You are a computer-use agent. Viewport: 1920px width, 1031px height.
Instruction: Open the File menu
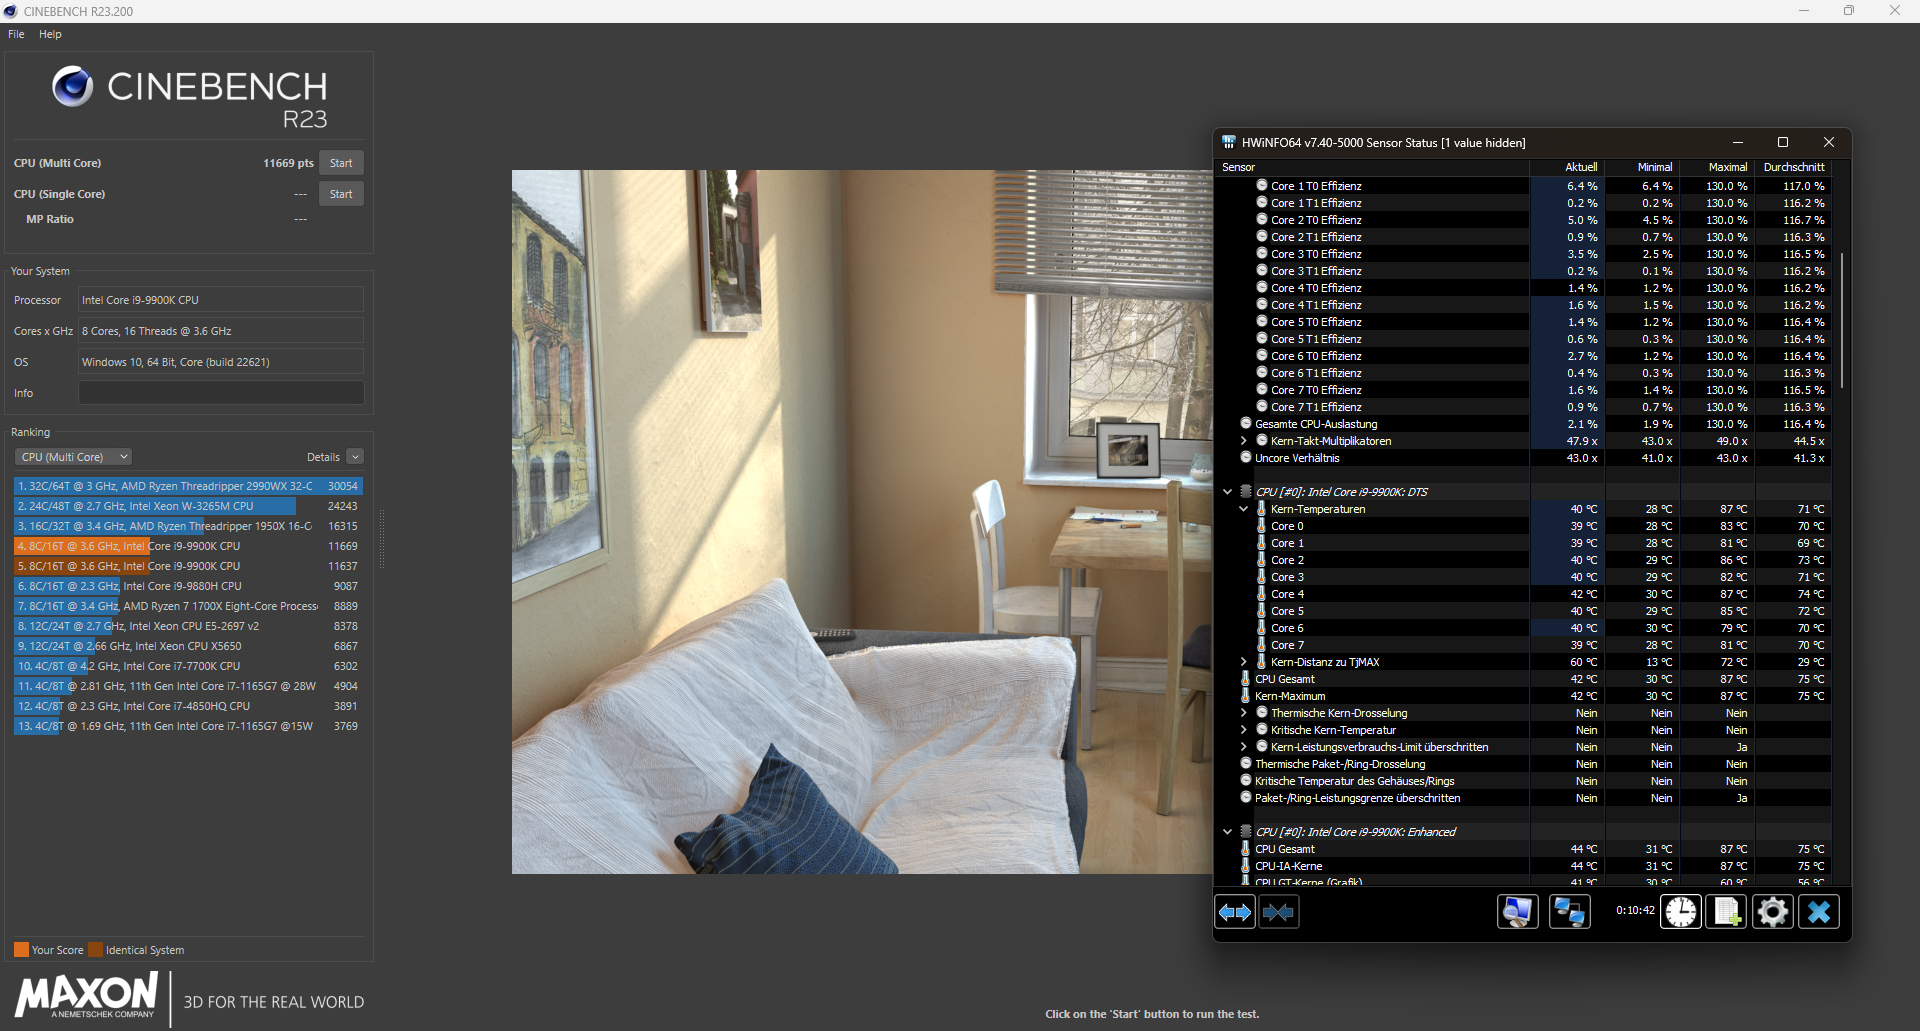pos(16,34)
